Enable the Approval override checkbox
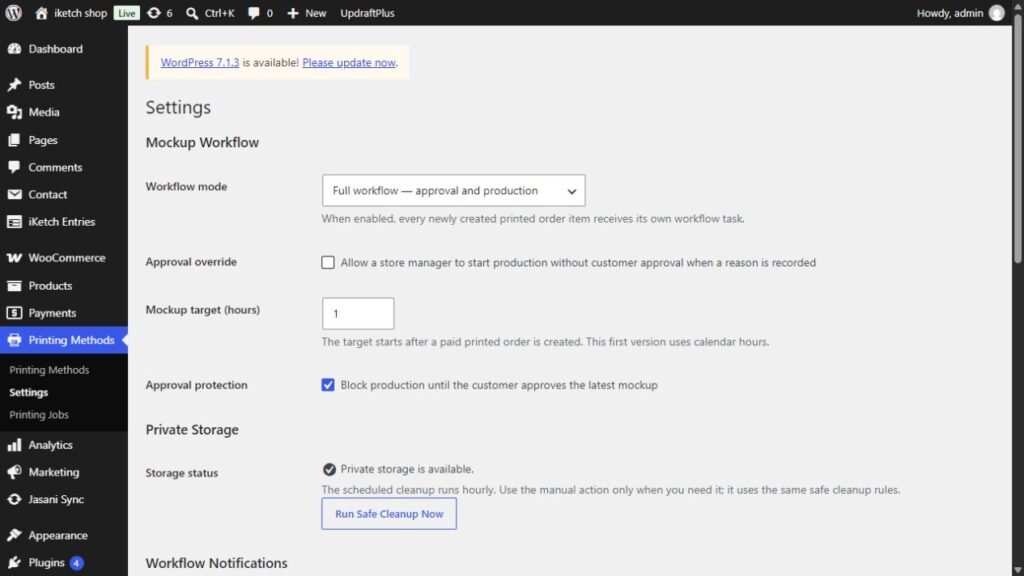This screenshot has width=1024, height=576. [328, 263]
